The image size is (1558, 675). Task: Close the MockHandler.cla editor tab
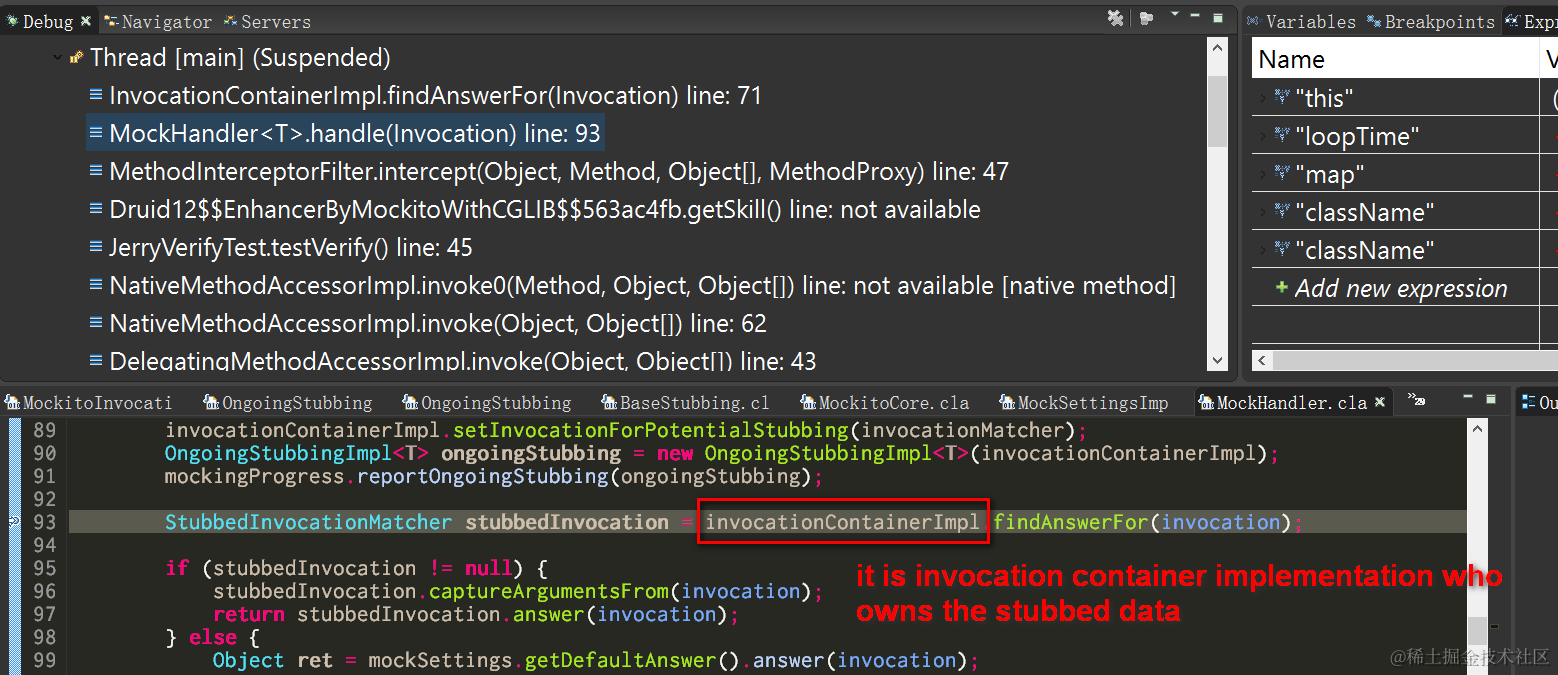[x=1381, y=403]
